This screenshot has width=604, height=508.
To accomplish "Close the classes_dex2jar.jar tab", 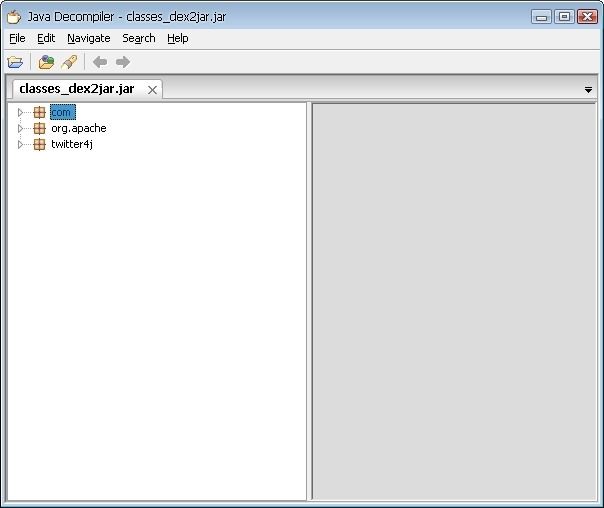I will [x=153, y=90].
